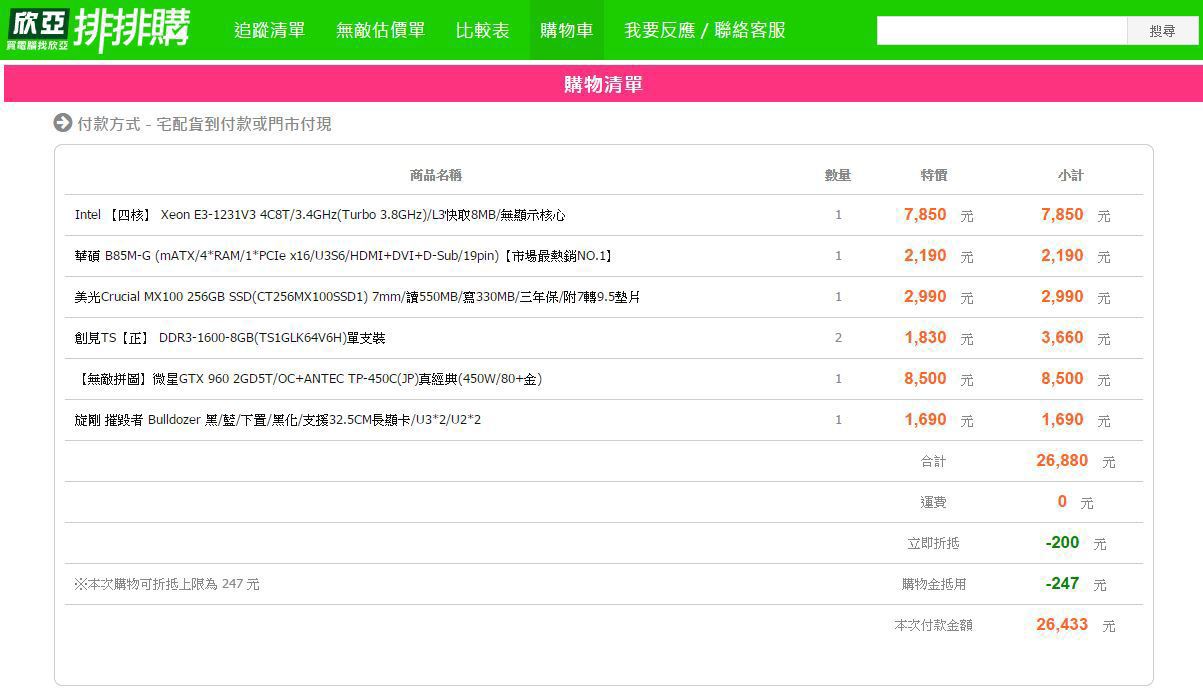Open the 購物車 tab
Screen dimensions: 1203x689
pyautogui.click(x=567, y=30)
